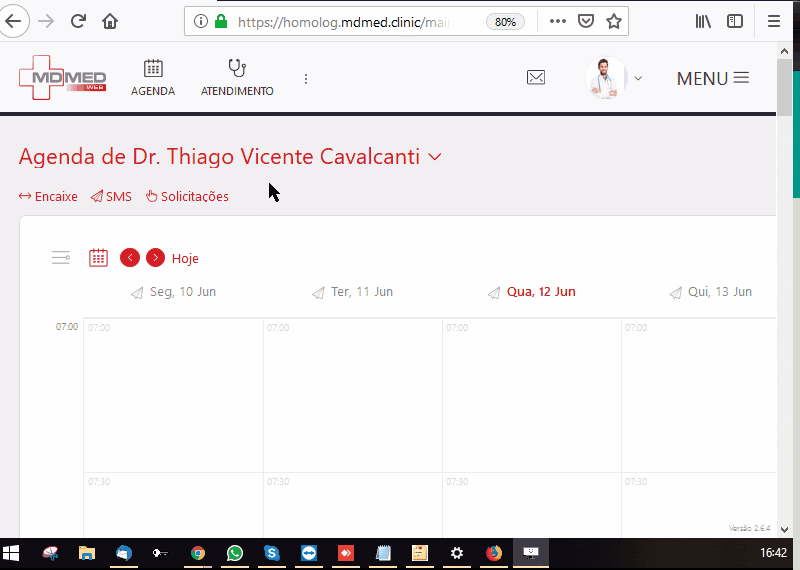Send SMS for Seg, 10 Jun
The width and height of the screenshot is (800, 570).
[137, 293]
